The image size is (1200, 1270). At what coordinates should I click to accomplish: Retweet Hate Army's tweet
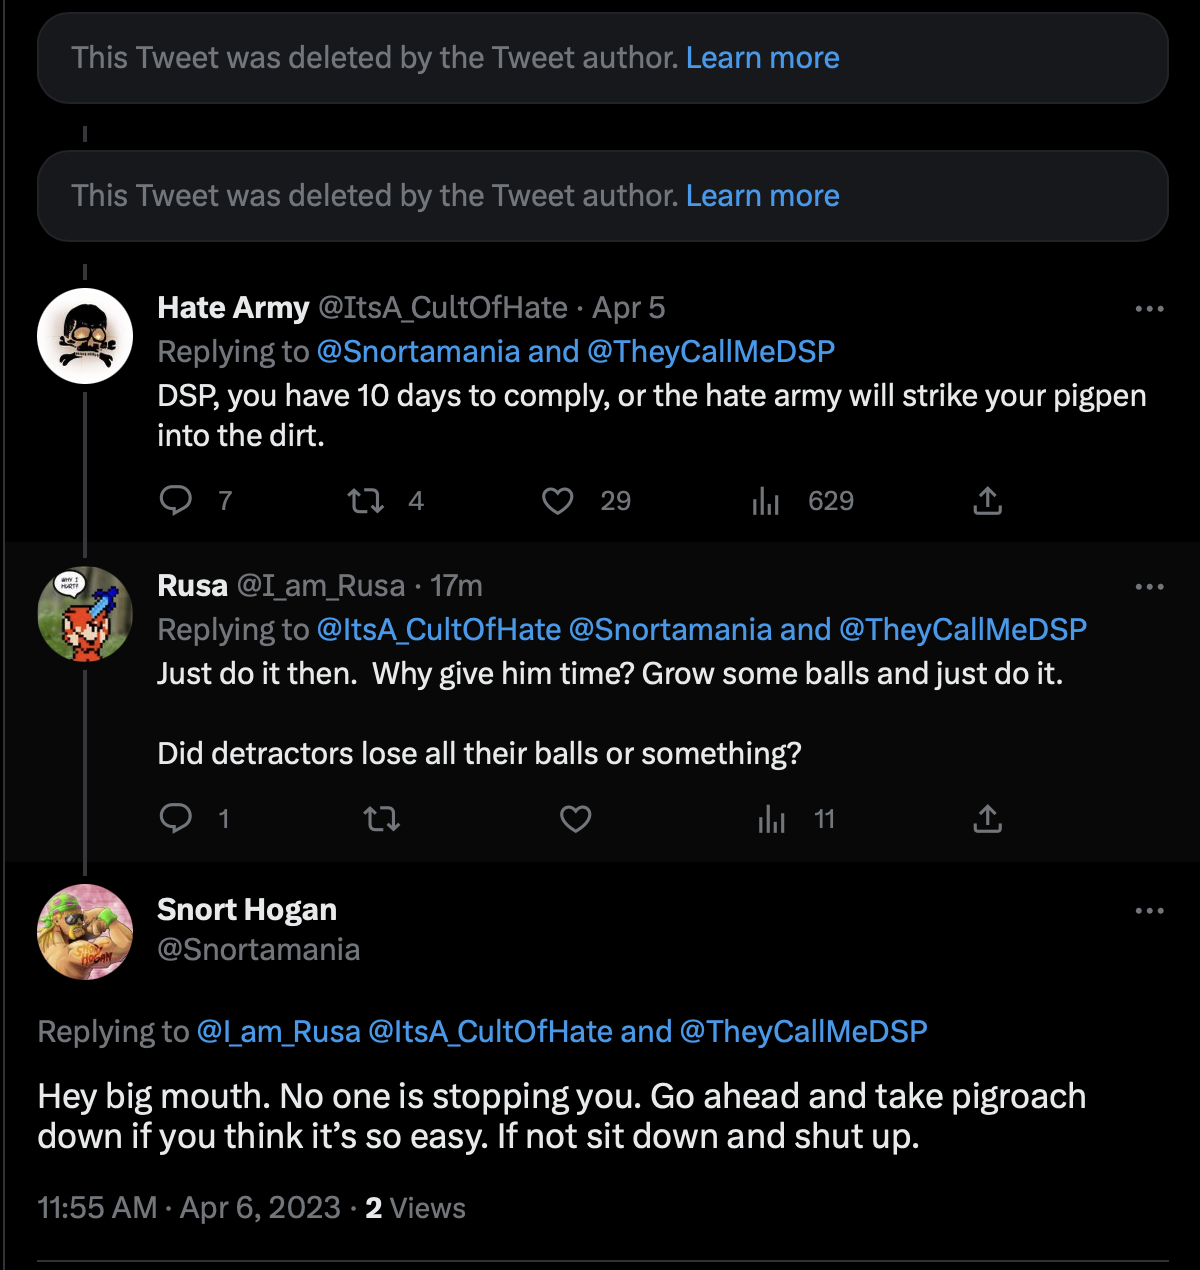pos(365,500)
